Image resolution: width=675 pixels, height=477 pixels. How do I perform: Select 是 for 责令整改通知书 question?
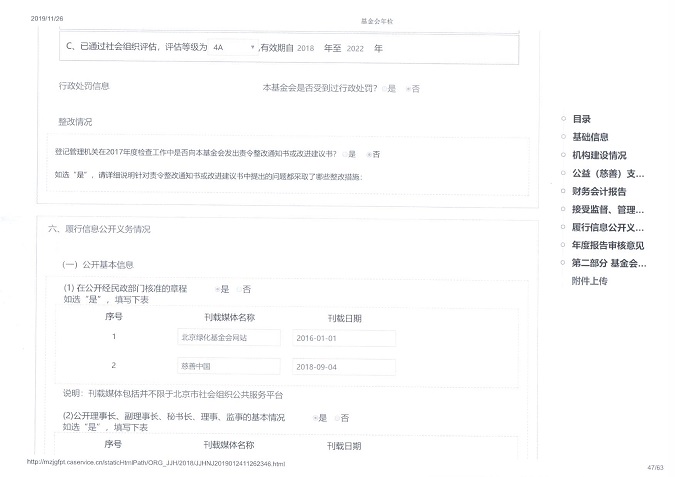[345, 154]
